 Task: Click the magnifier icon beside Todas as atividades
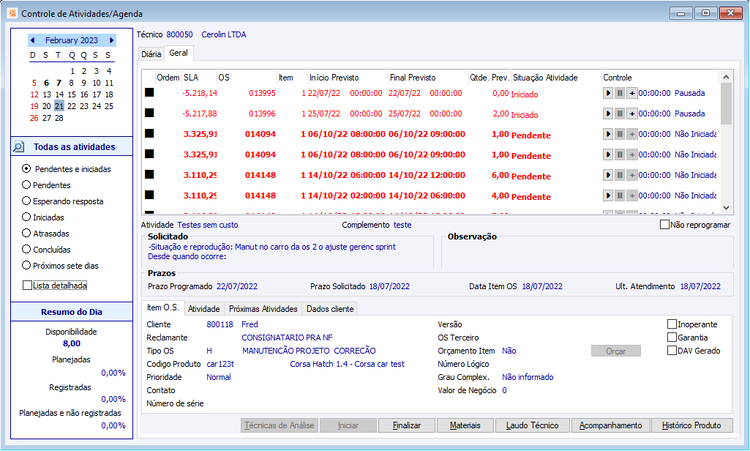point(18,147)
